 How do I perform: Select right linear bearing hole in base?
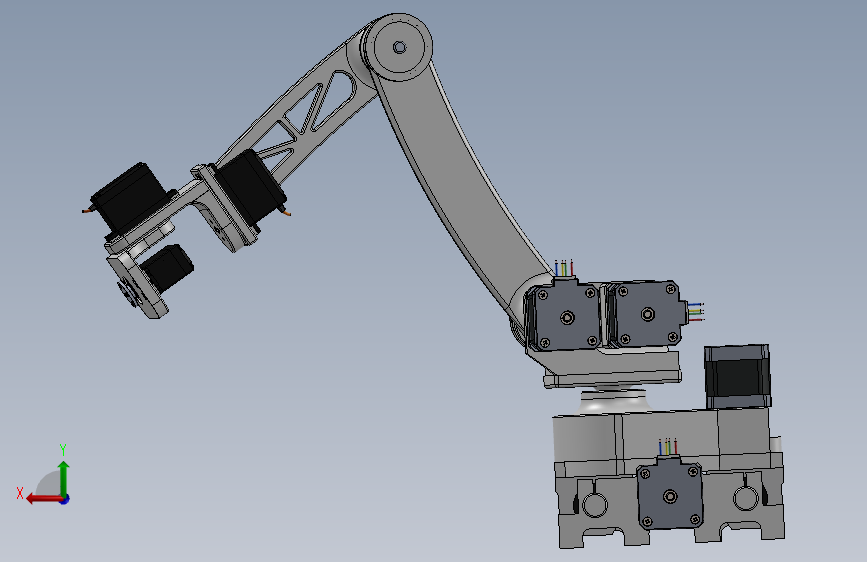click(x=746, y=497)
